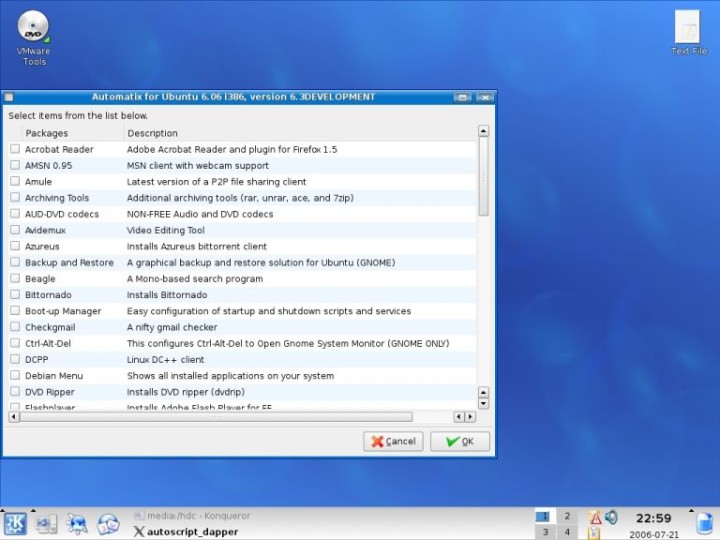
Task: Check the DCPP checkbox
Action: point(15,359)
